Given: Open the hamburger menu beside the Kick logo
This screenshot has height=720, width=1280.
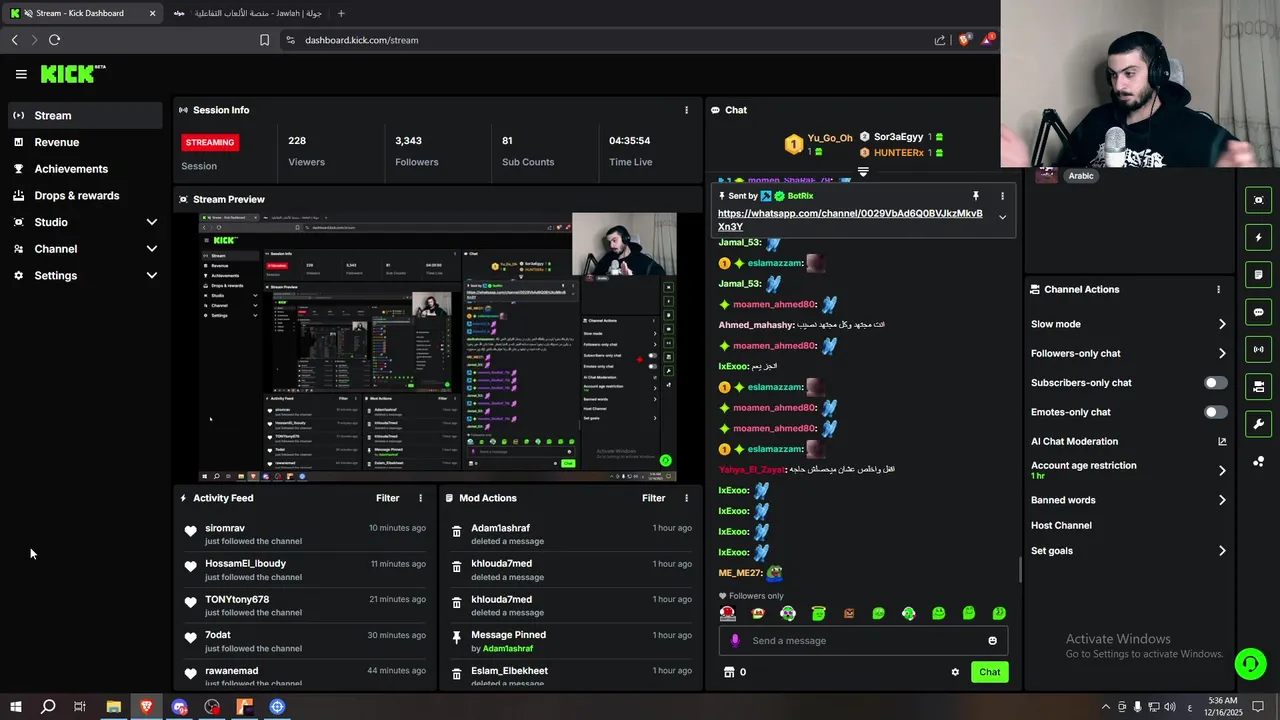Looking at the screenshot, I should pyautogui.click(x=21, y=74).
